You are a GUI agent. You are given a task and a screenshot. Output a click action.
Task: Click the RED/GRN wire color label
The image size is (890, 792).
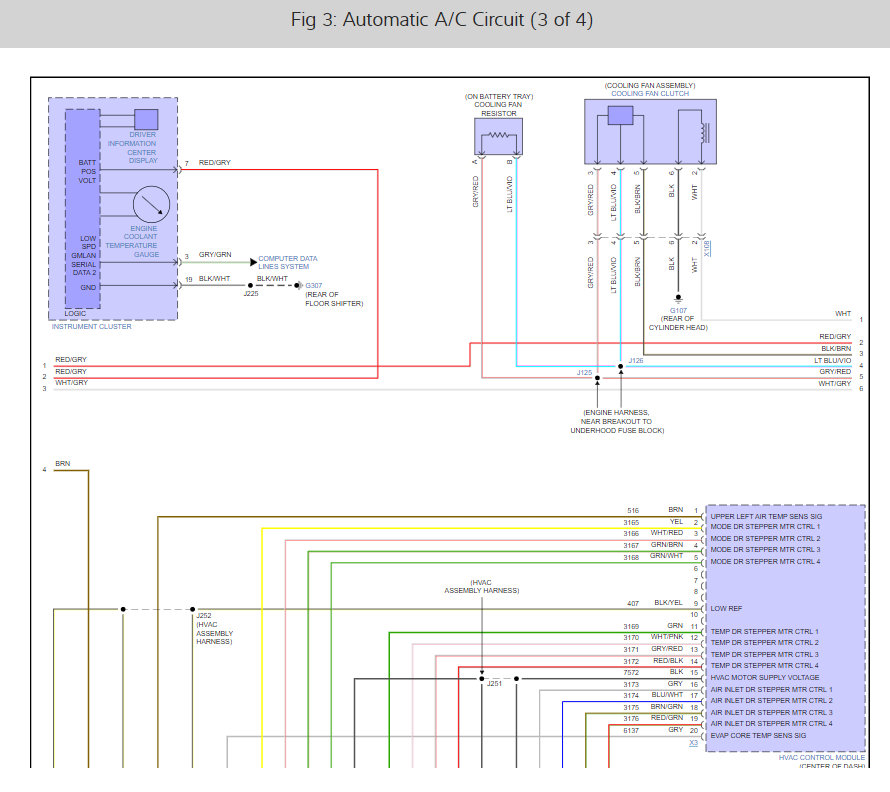(667, 718)
